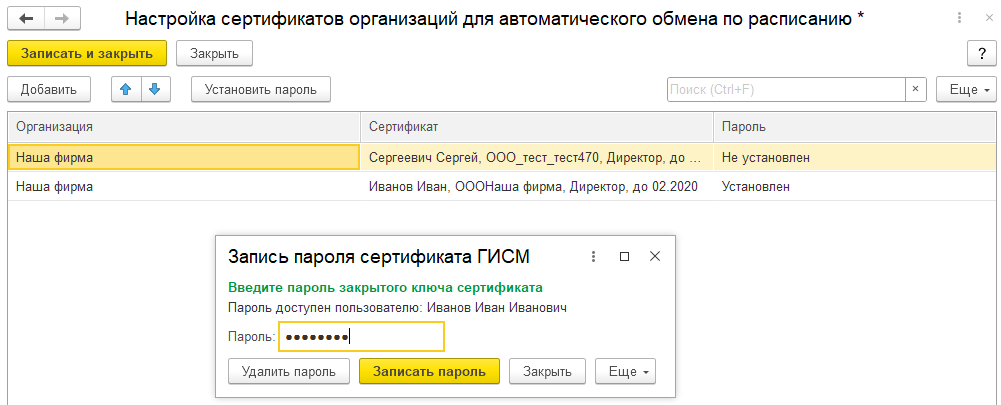Focus the search field 'Поиск (Ctrl+F)'
Image resolution: width=1001 pixels, height=405 pixels.
(785, 89)
